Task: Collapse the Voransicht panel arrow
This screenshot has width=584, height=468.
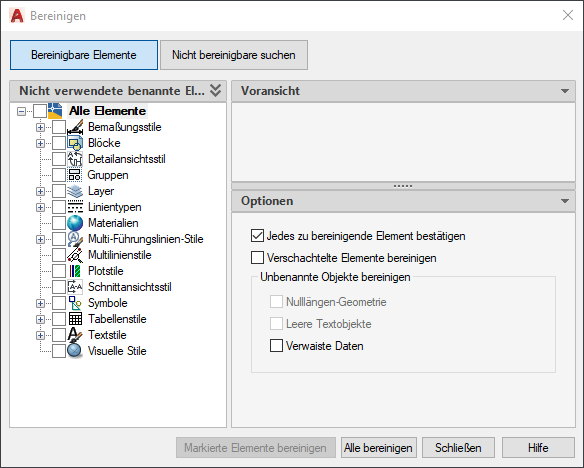Action: click(565, 91)
